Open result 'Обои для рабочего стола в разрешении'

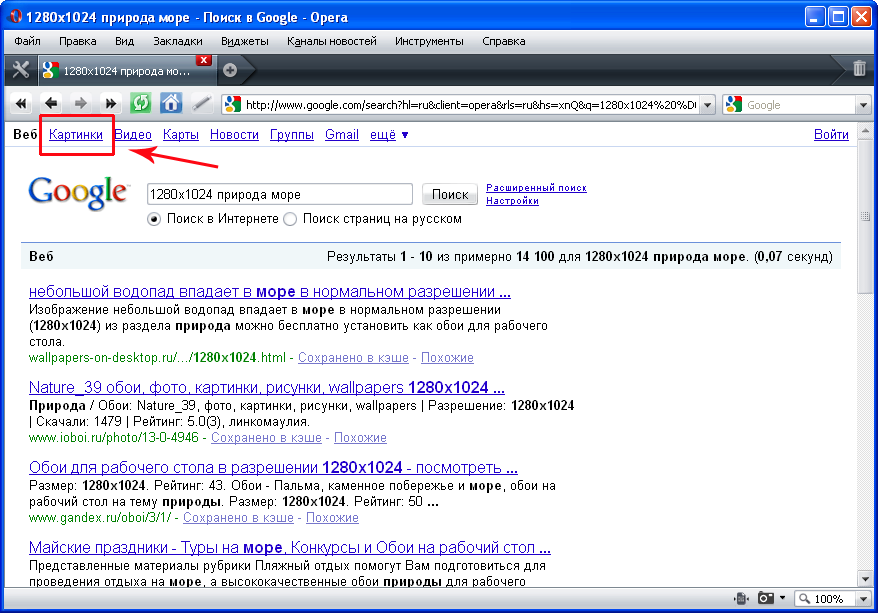click(273, 467)
